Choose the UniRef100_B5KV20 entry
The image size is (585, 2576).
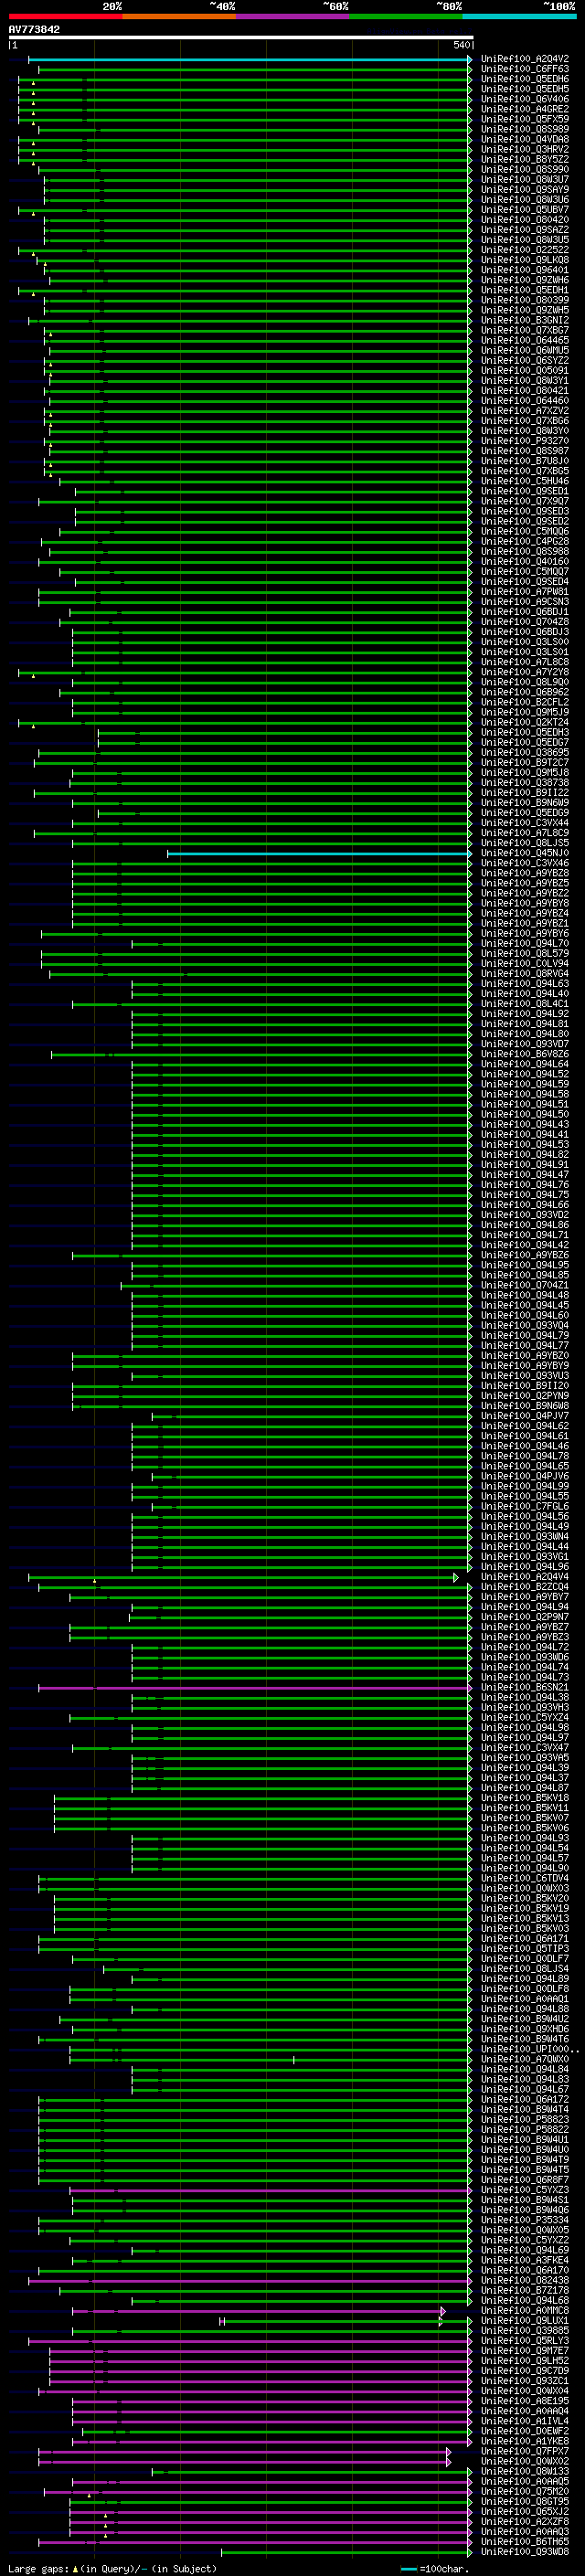(x=525, y=1898)
